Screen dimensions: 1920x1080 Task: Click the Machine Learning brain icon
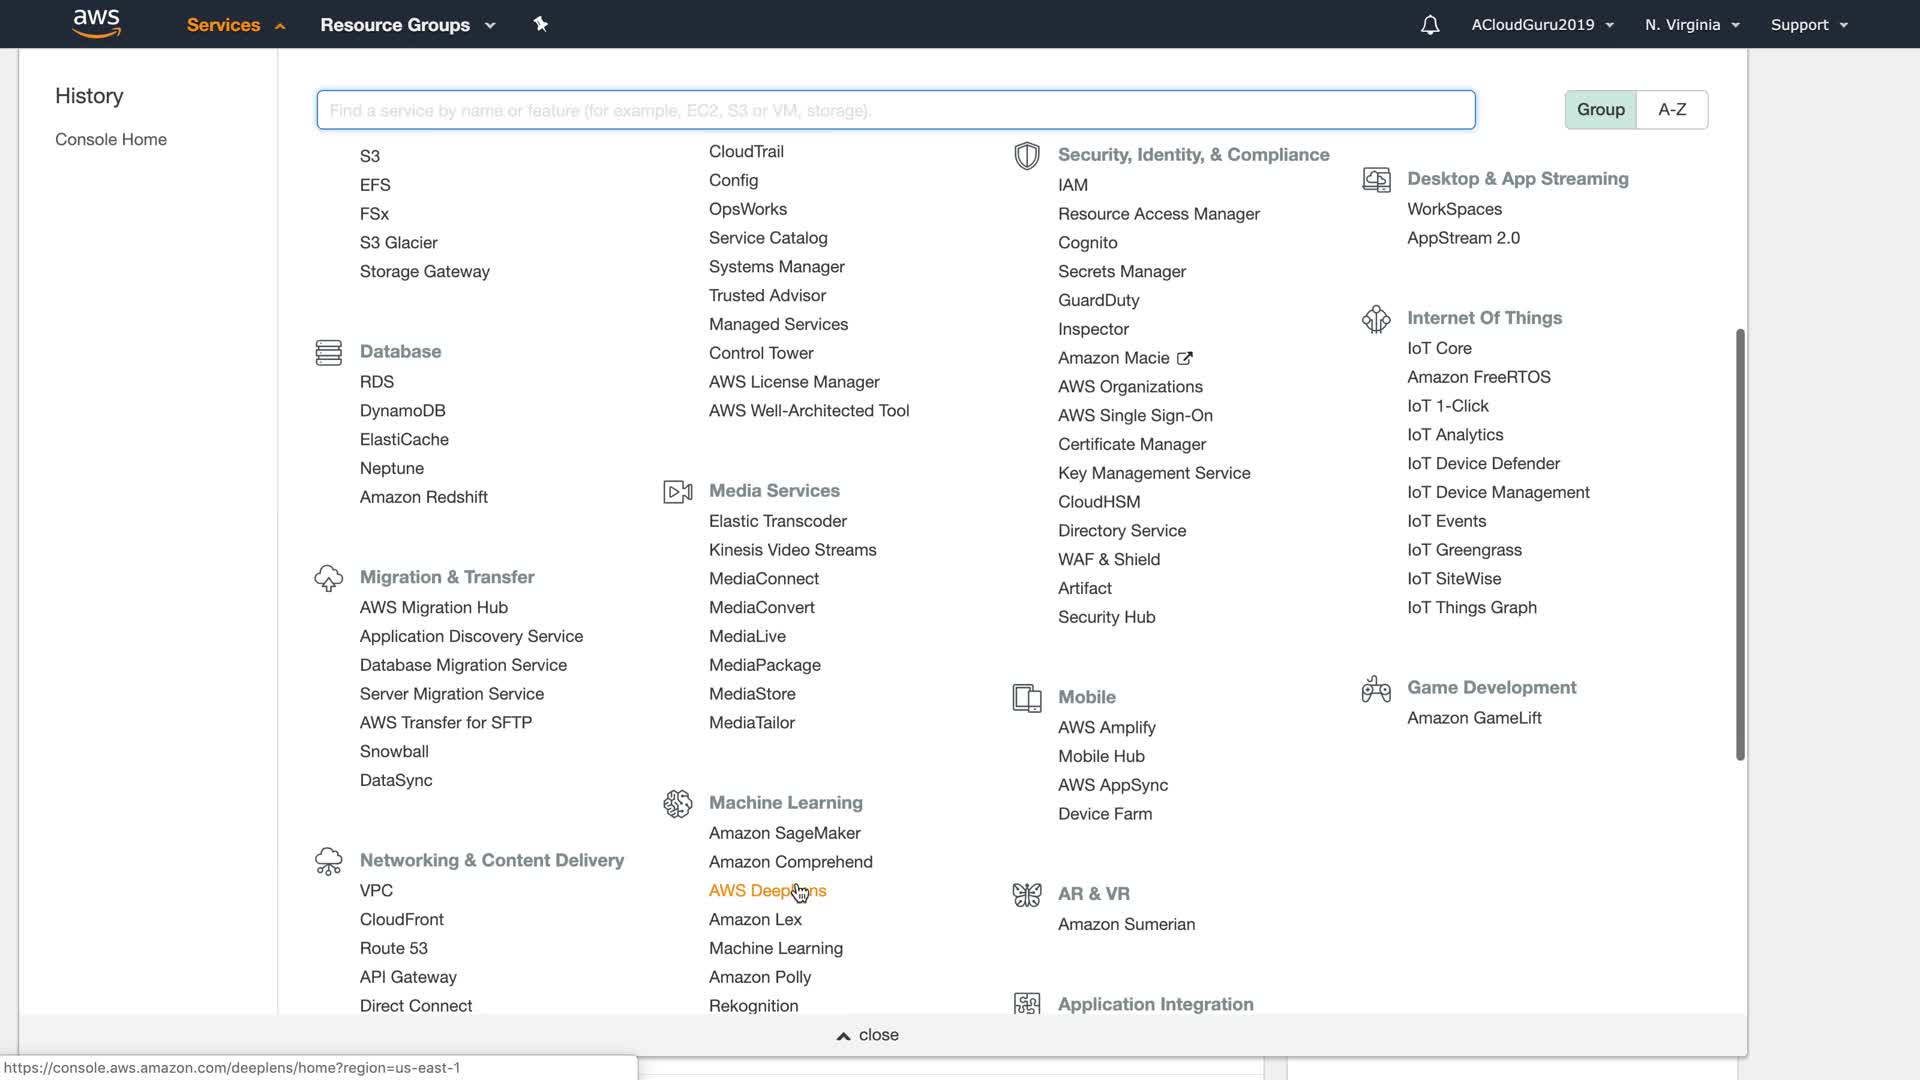tap(677, 803)
